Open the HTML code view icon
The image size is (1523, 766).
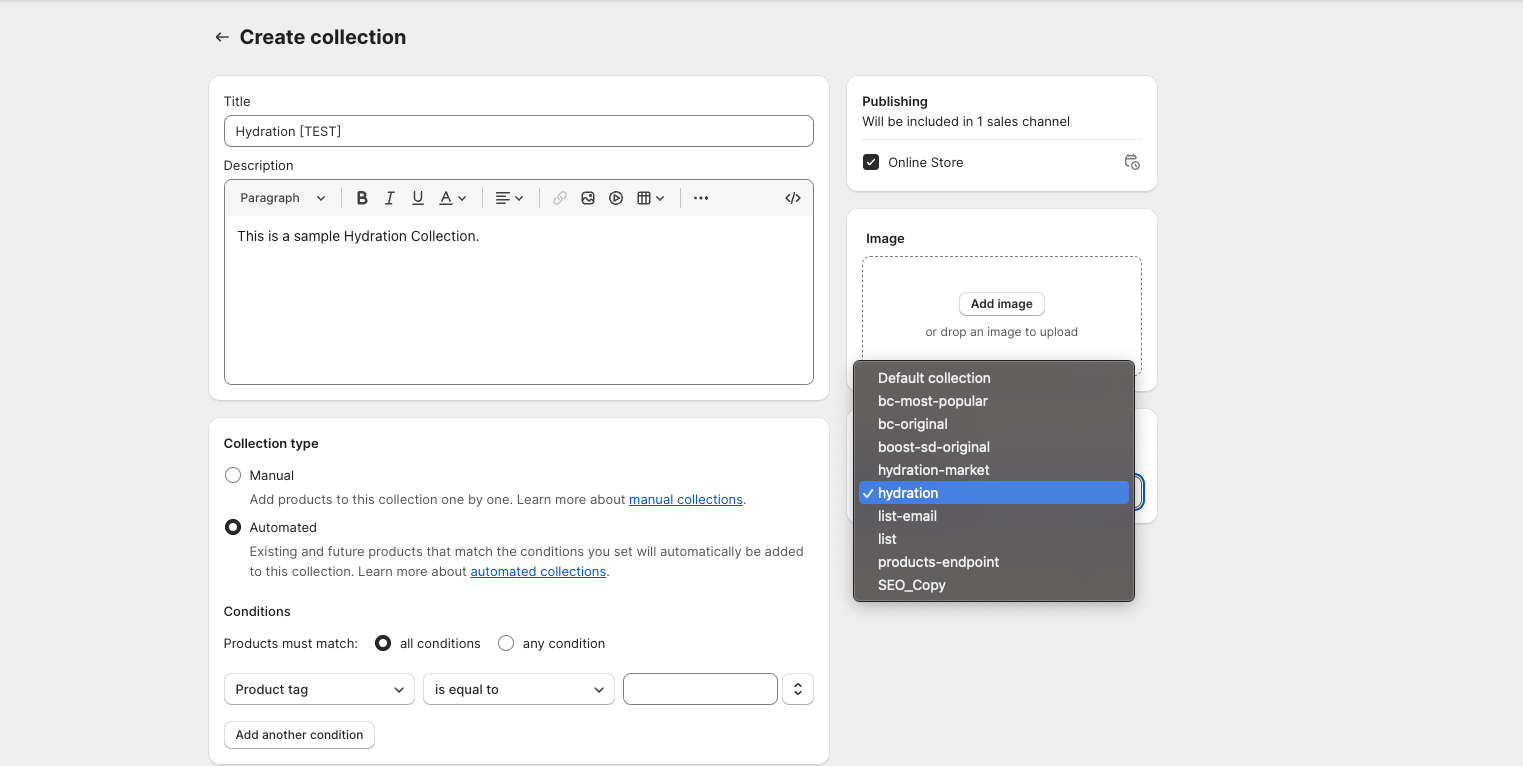click(x=793, y=198)
